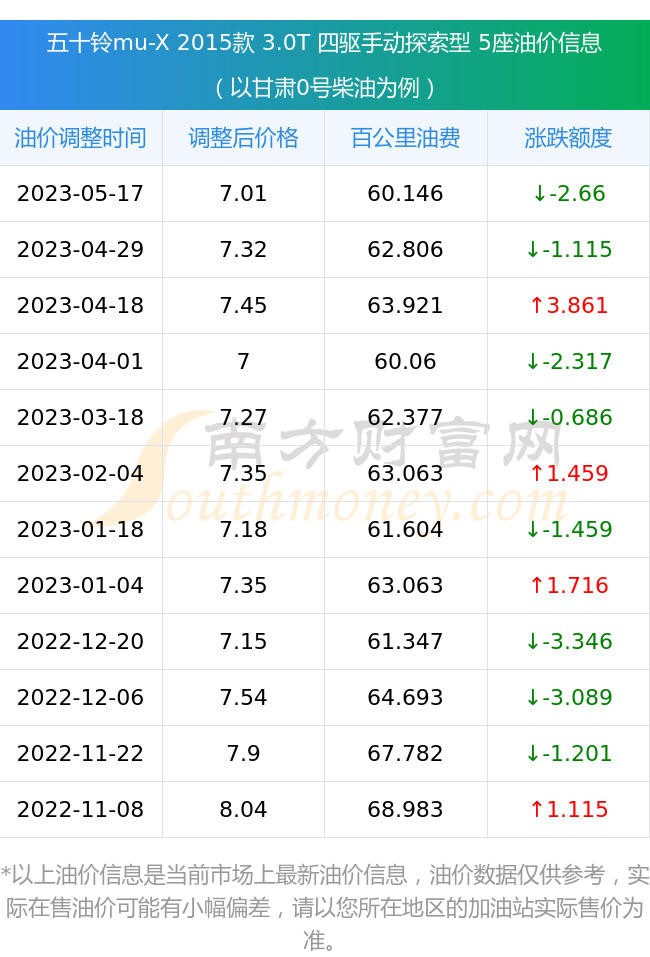Click the 百公里油费 column header
This screenshot has width=650, height=957.
click(406, 138)
